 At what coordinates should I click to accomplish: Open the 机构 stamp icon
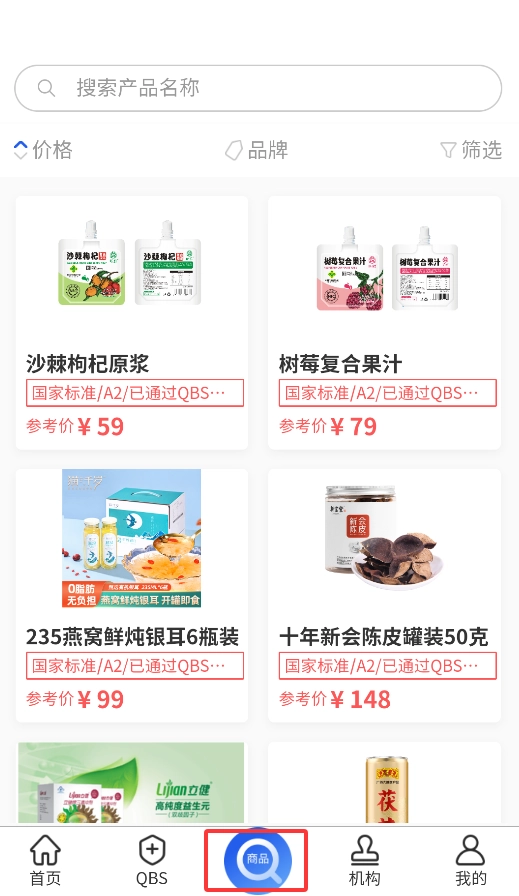click(365, 850)
